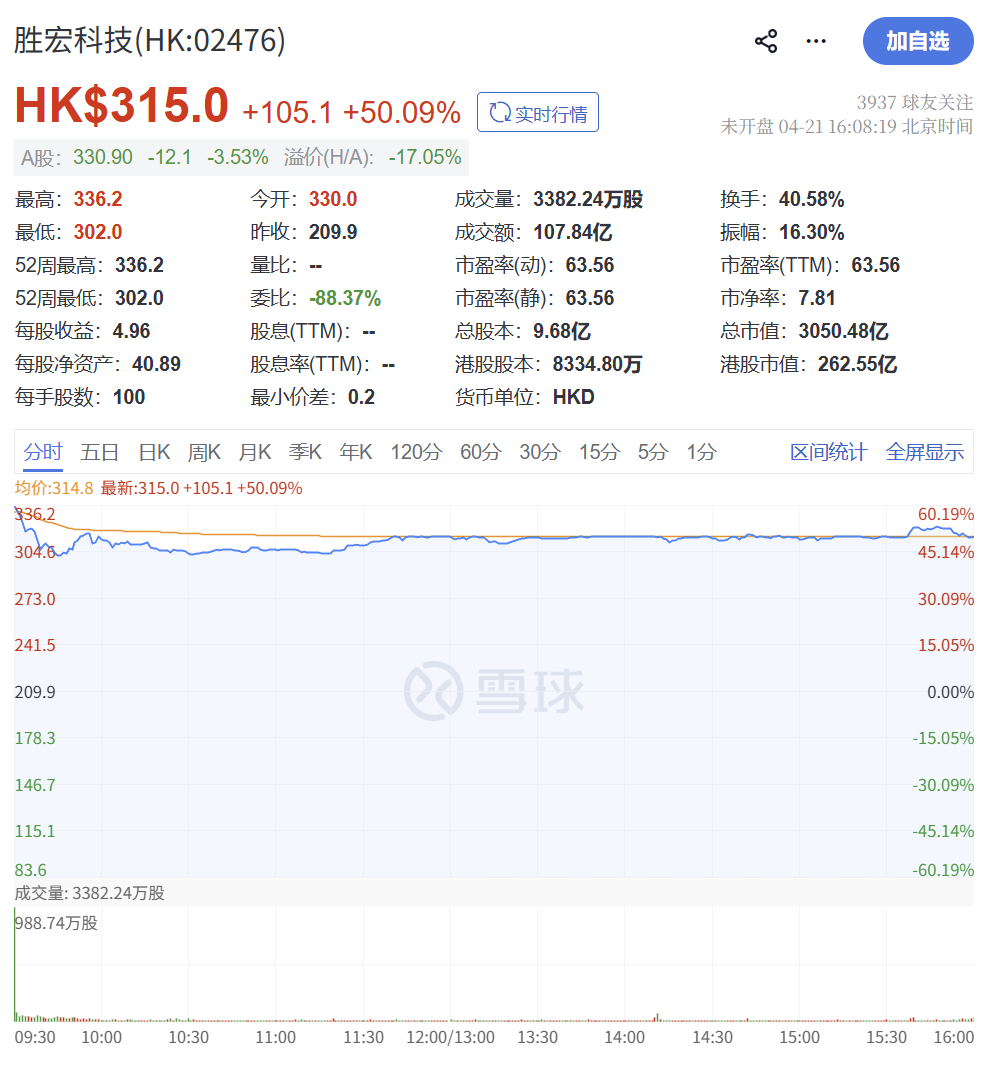This screenshot has height=1066, width=990.
Task: Click the A股 330.90 price value
Action: click(103, 157)
